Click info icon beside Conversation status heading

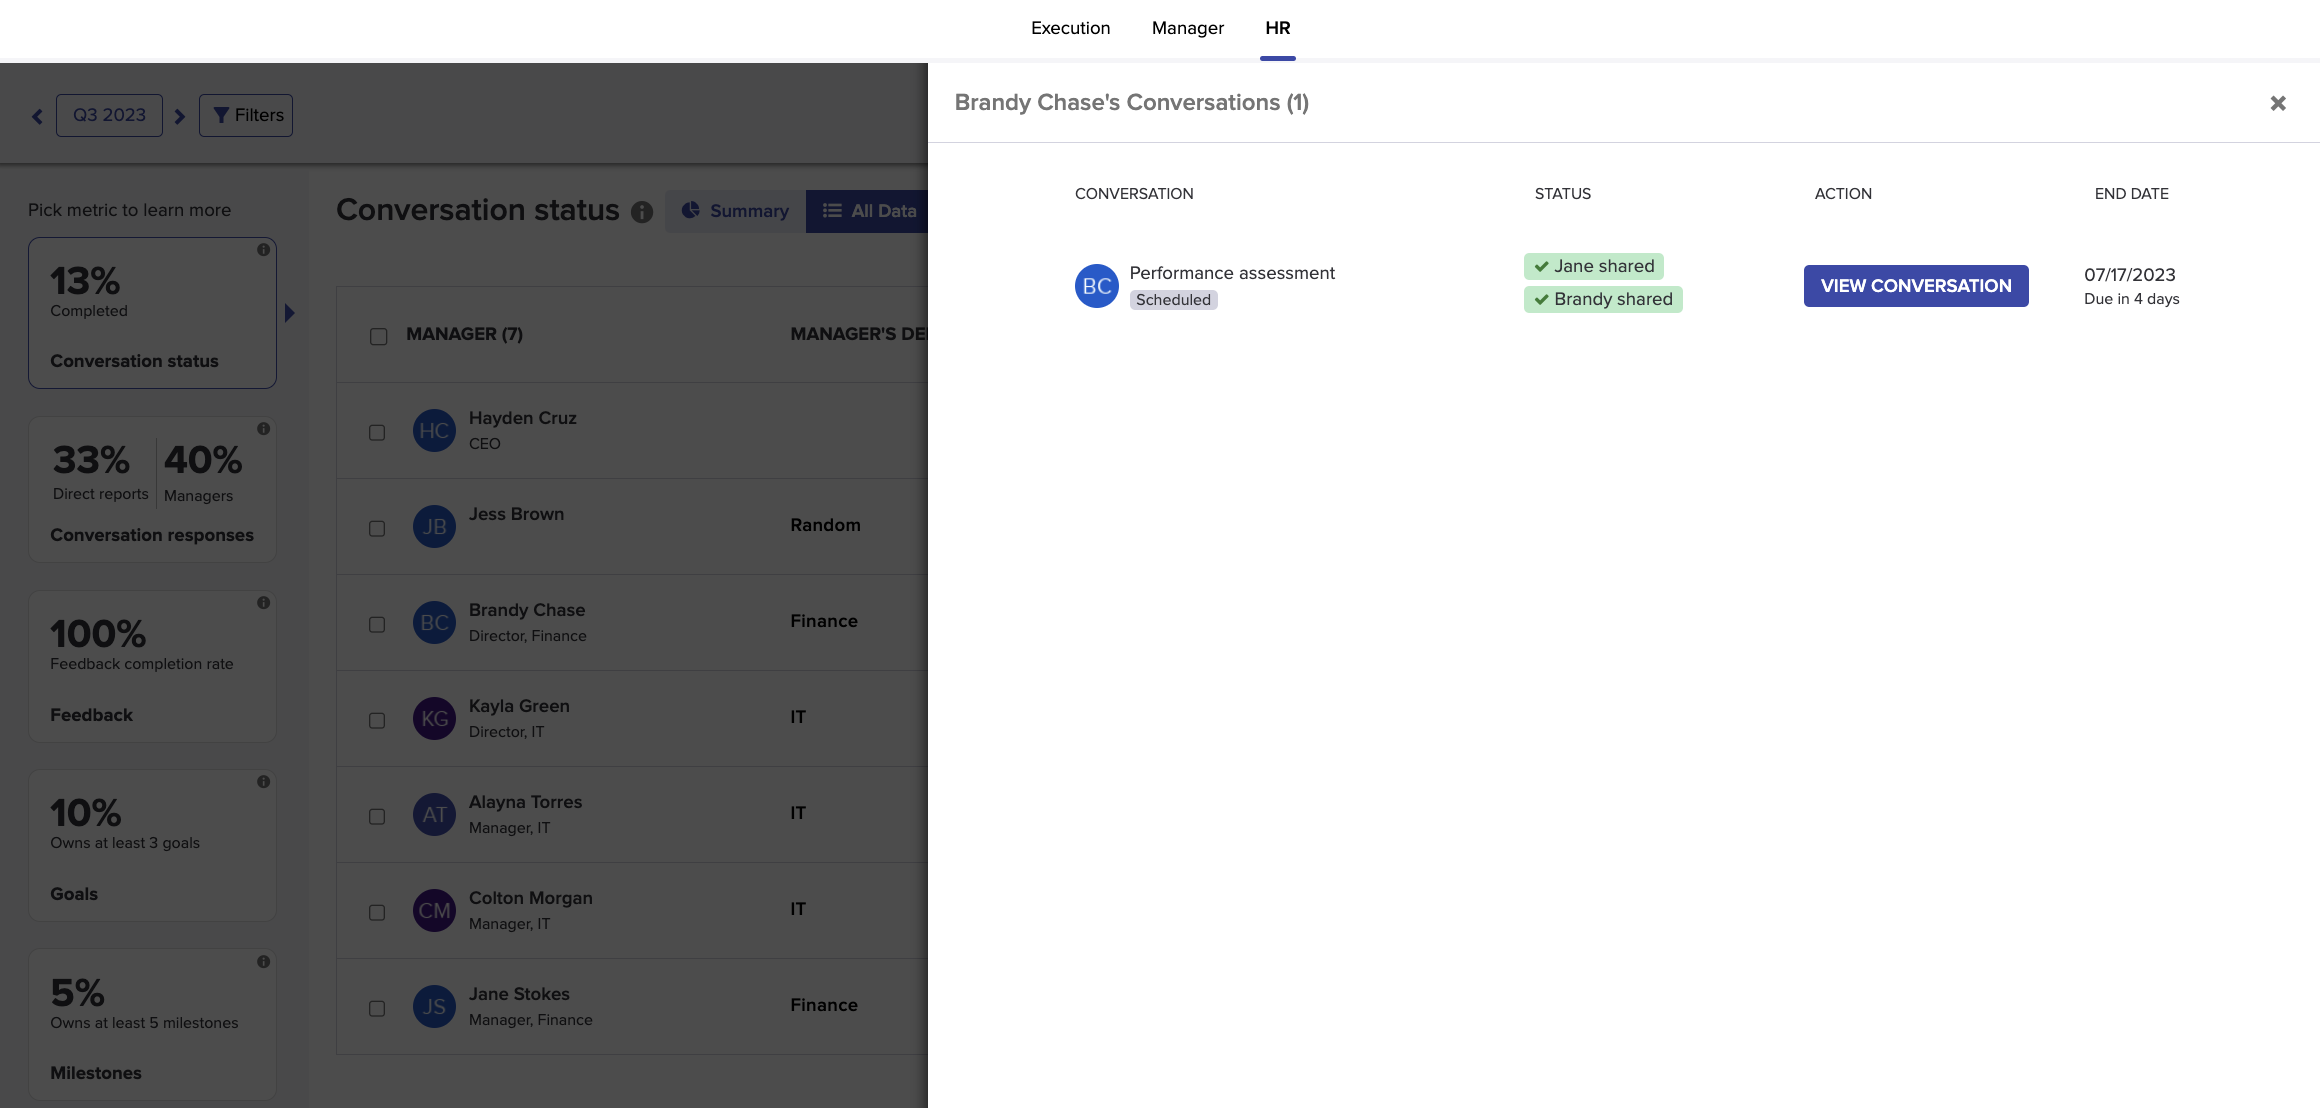tap(642, 212)
